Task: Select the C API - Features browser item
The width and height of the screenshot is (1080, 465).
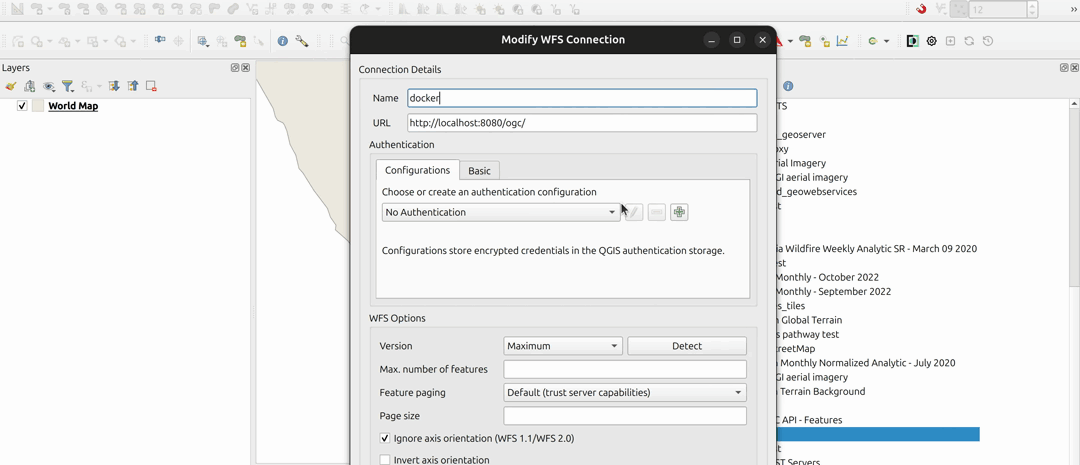Action: coord(809,420)
